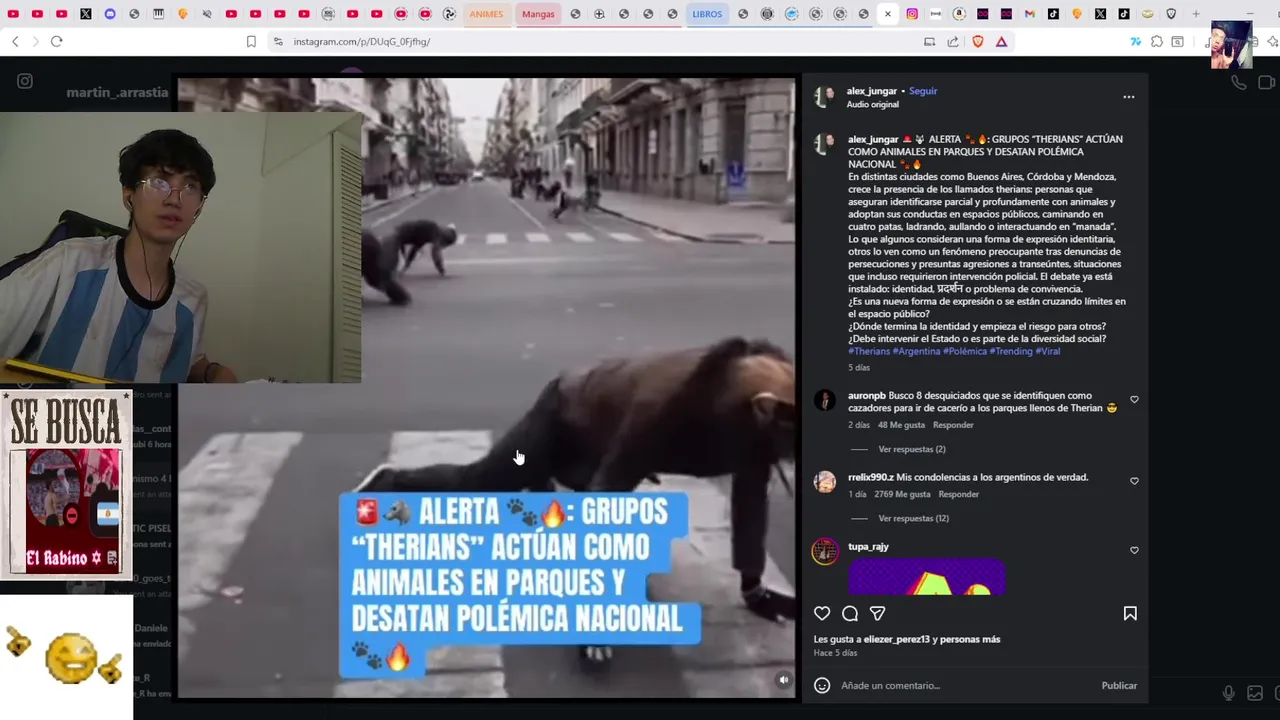Expand Ver respuestas (12) under rrelix990.z
Image resolution: width=1280 pixels, height=720 pixels.
pos(913,518)
